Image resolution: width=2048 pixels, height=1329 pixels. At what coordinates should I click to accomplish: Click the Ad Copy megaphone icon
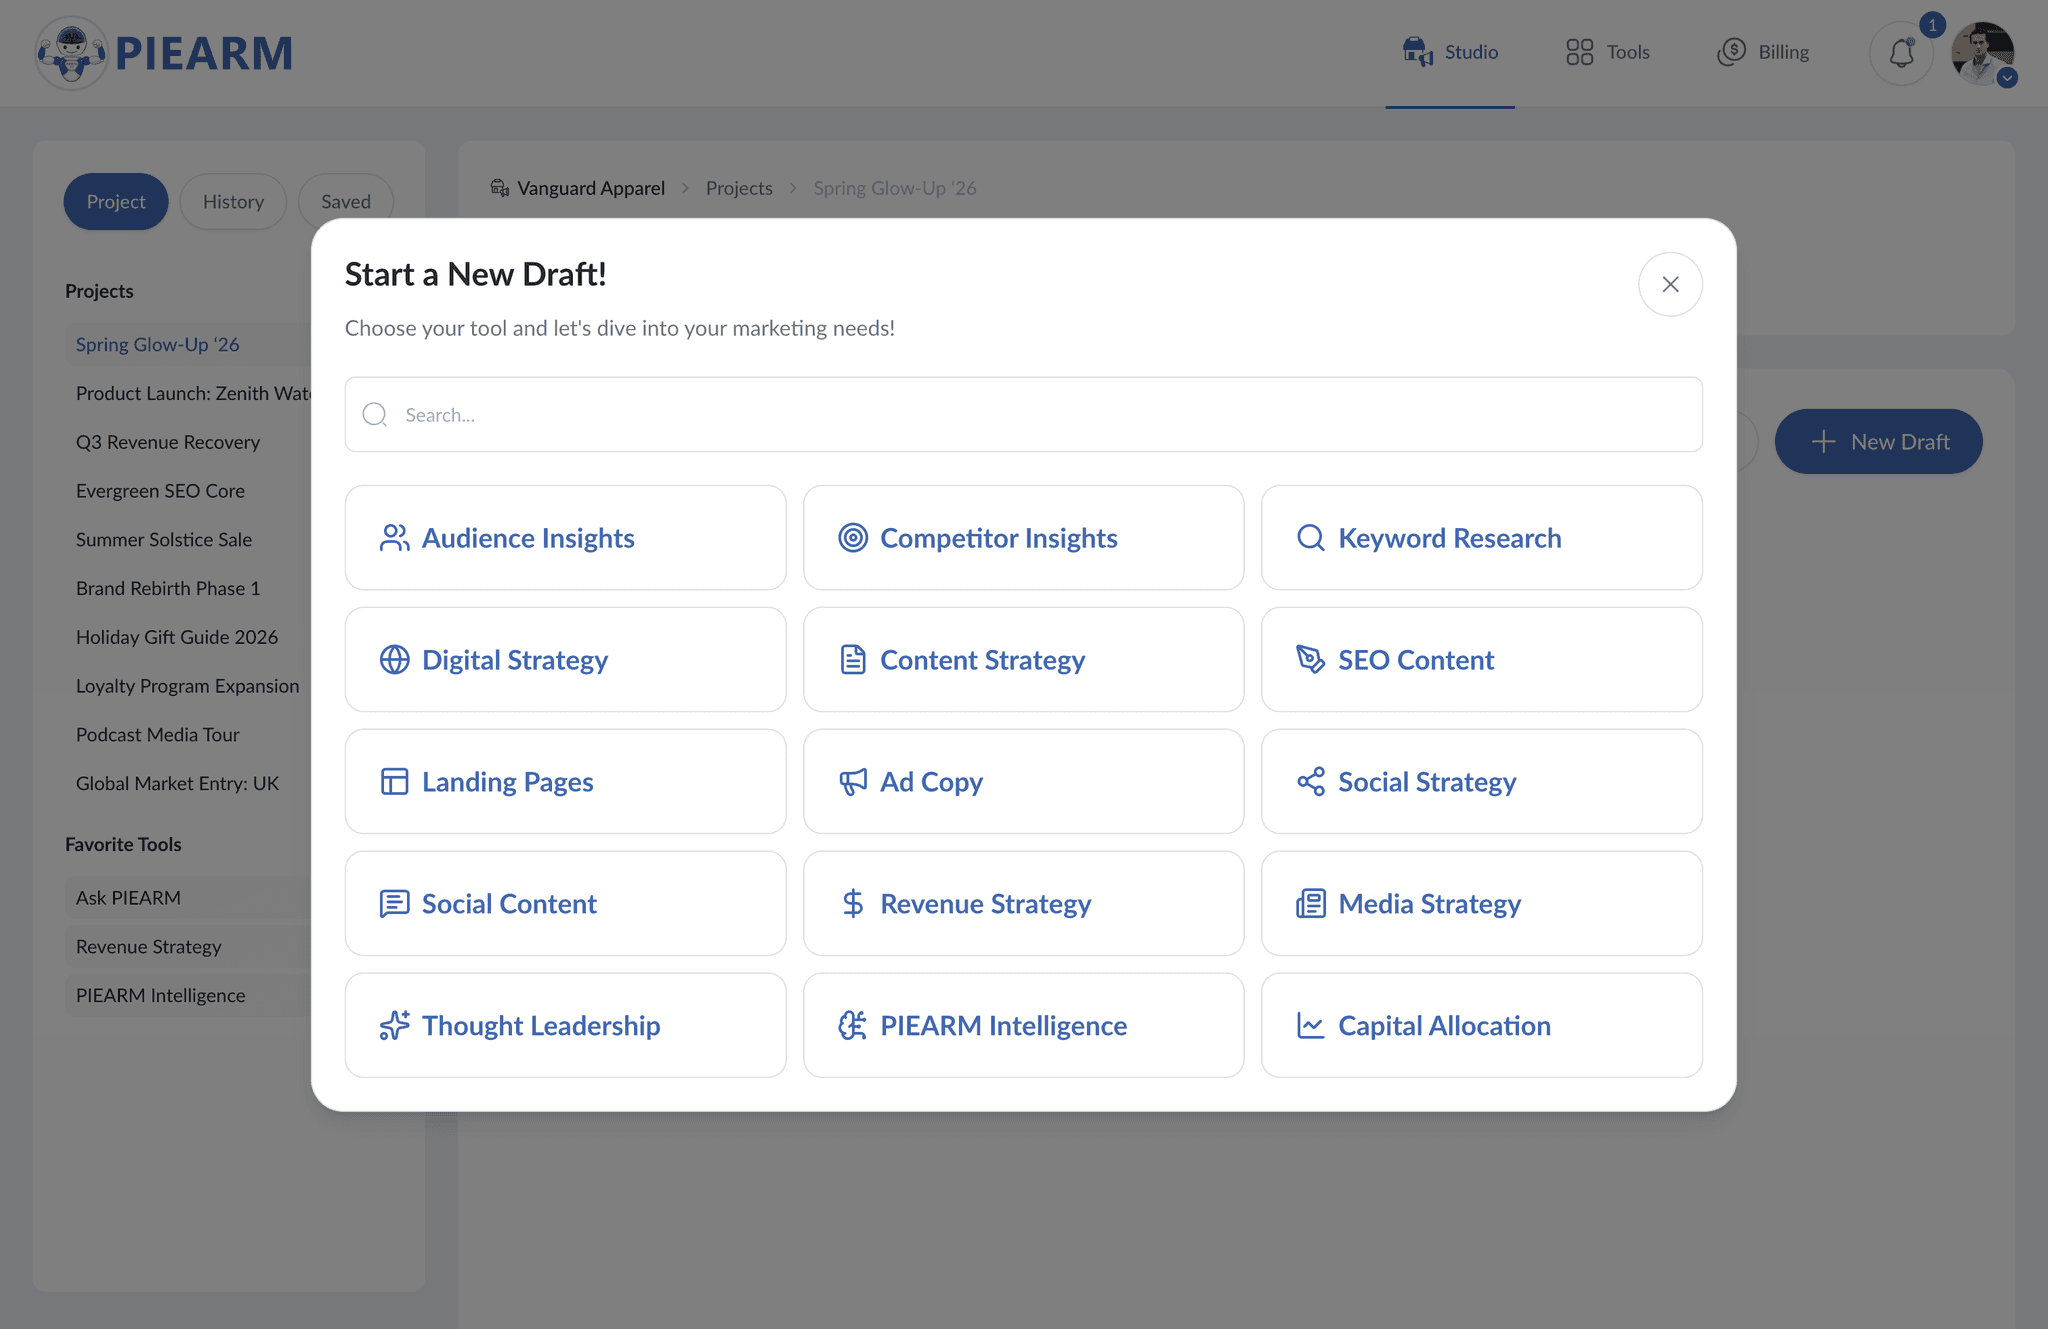pos(853,782)
